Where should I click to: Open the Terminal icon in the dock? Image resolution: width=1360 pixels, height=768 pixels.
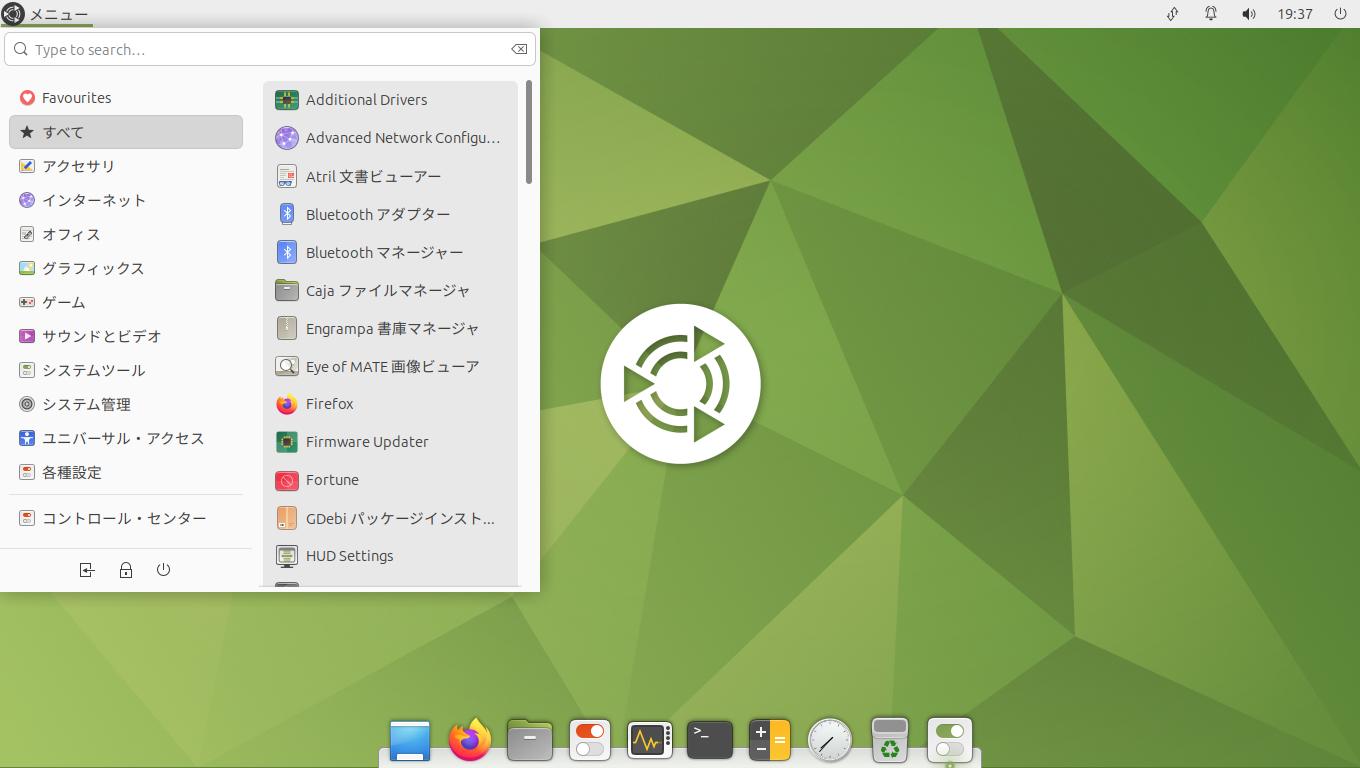point(709,740)
